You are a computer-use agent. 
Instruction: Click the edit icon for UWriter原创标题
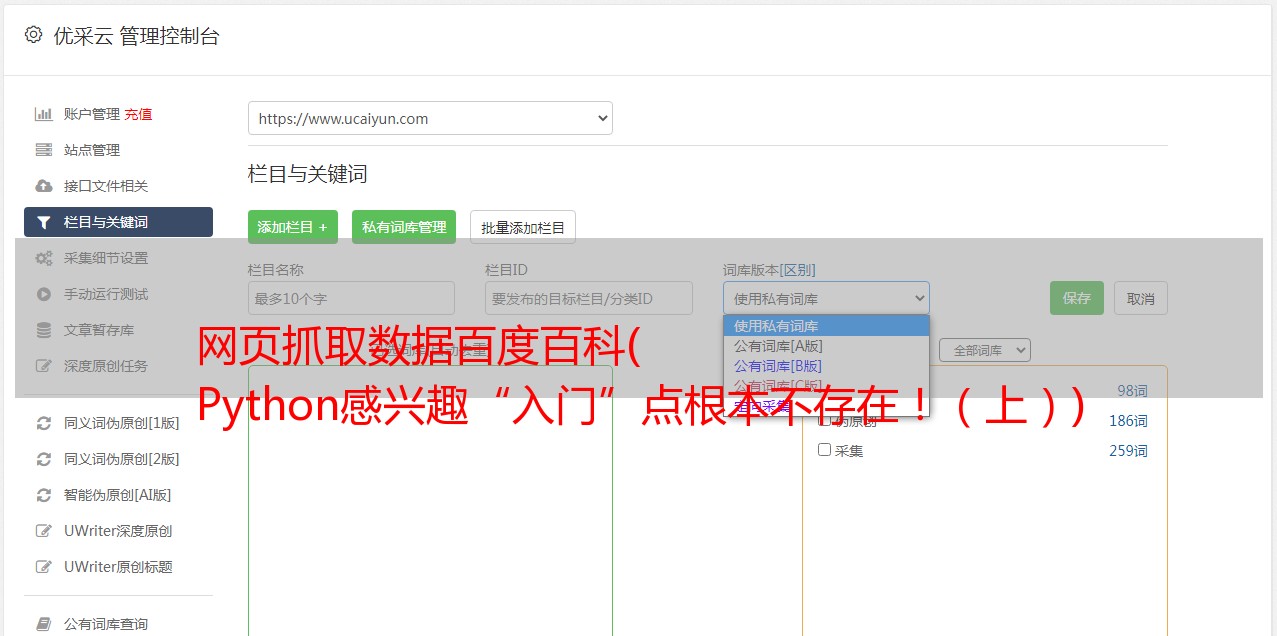click(x=44, y=567)
